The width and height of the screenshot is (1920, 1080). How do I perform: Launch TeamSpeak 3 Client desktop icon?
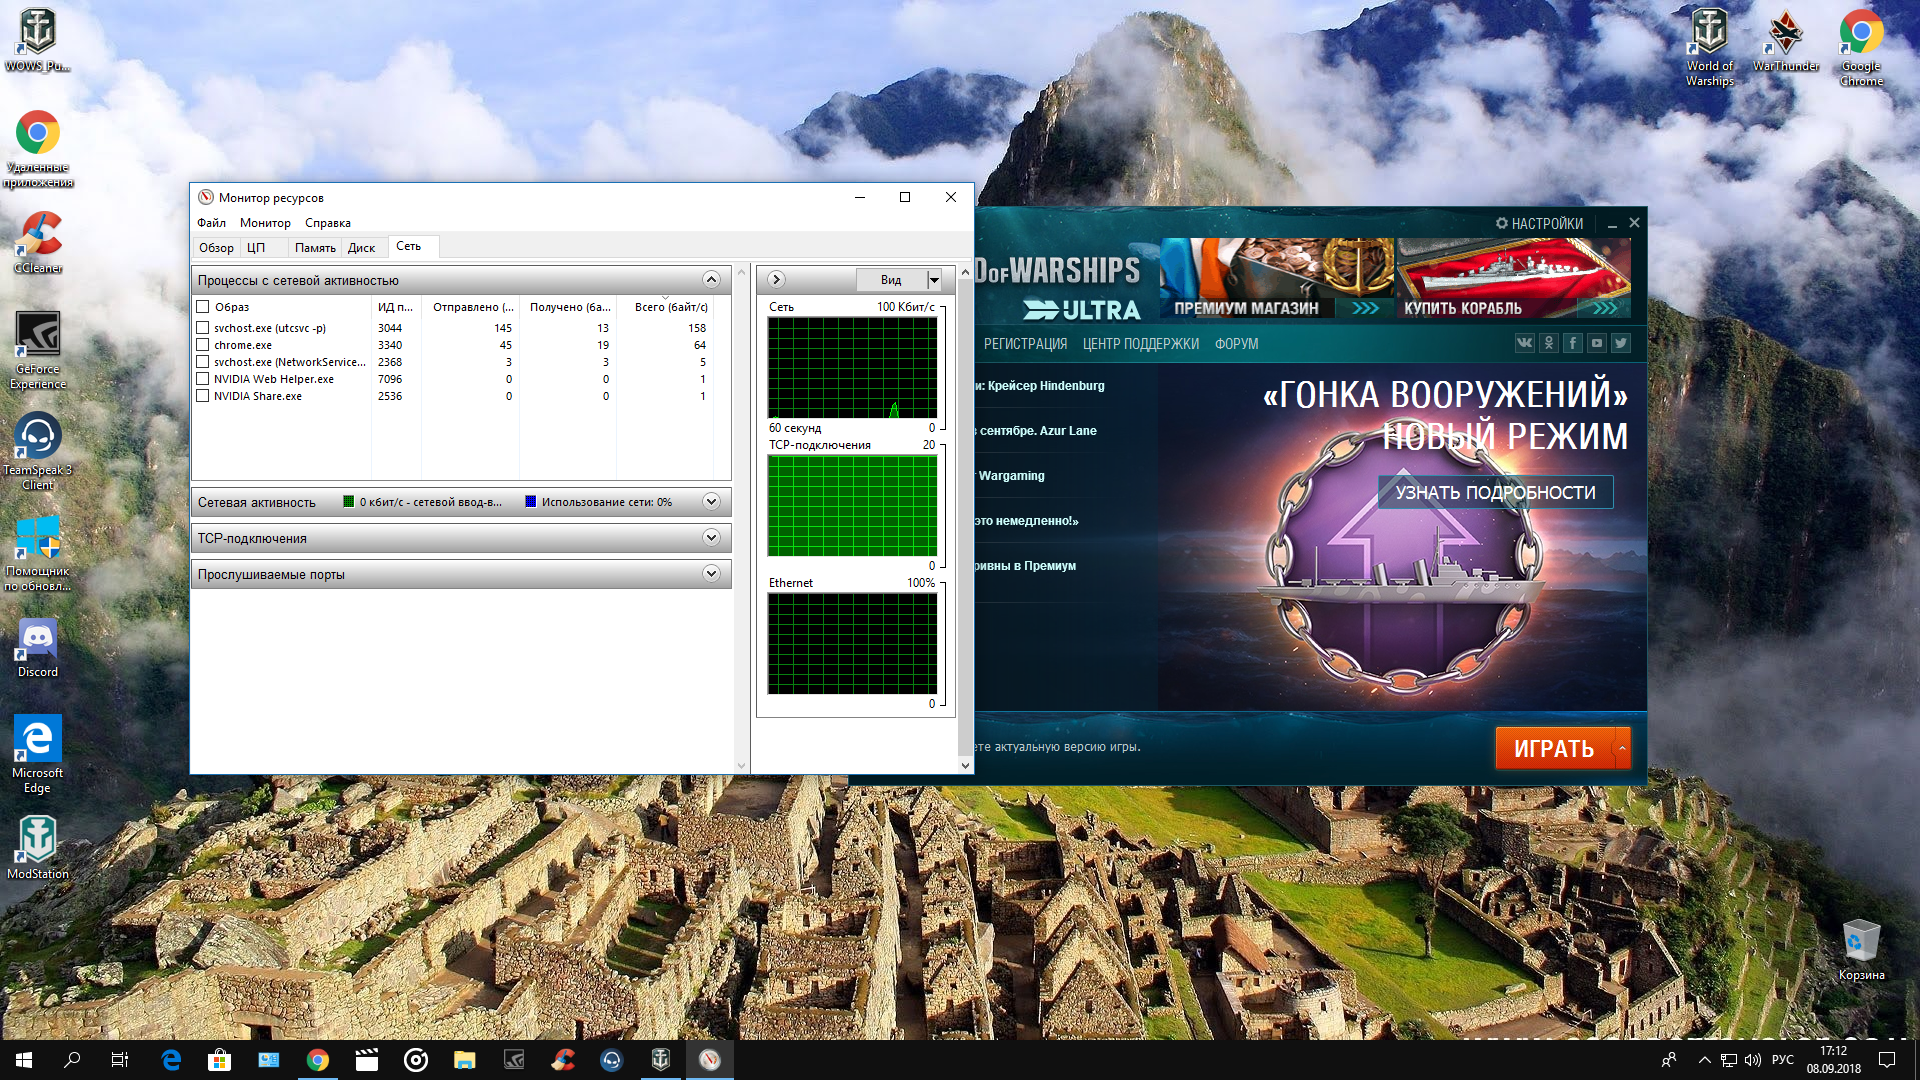coord(38,451)
